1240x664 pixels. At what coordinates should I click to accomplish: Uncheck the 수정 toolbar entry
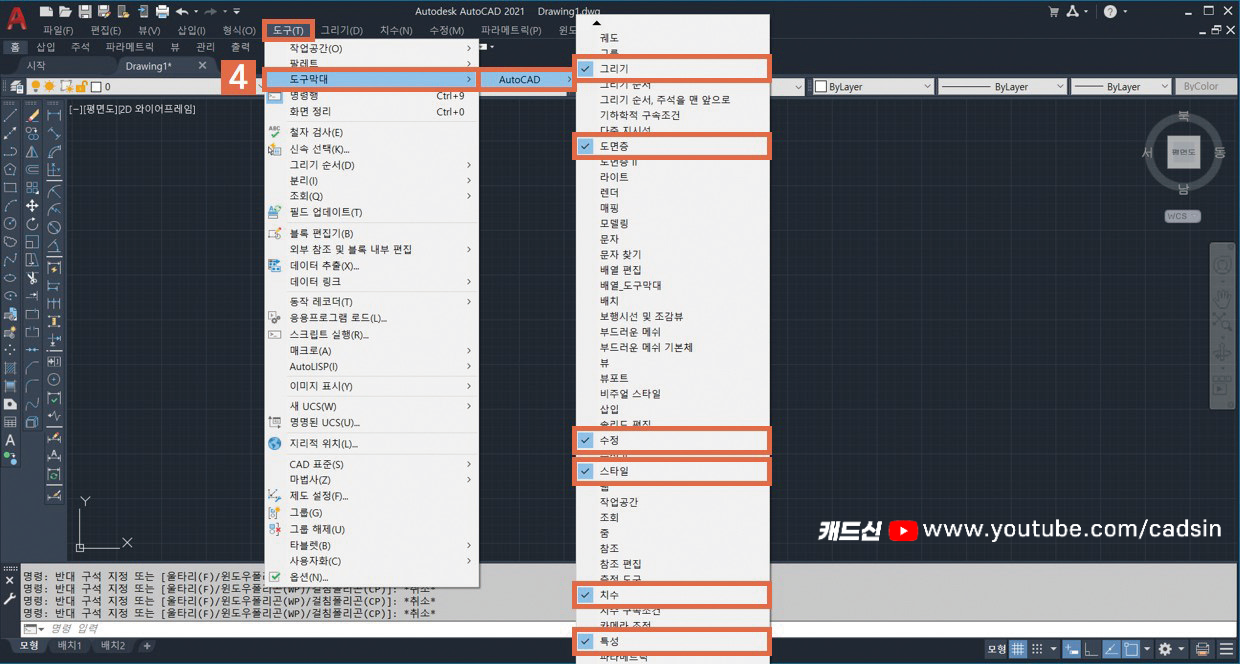pyautogui.click(x=672, y=440)
